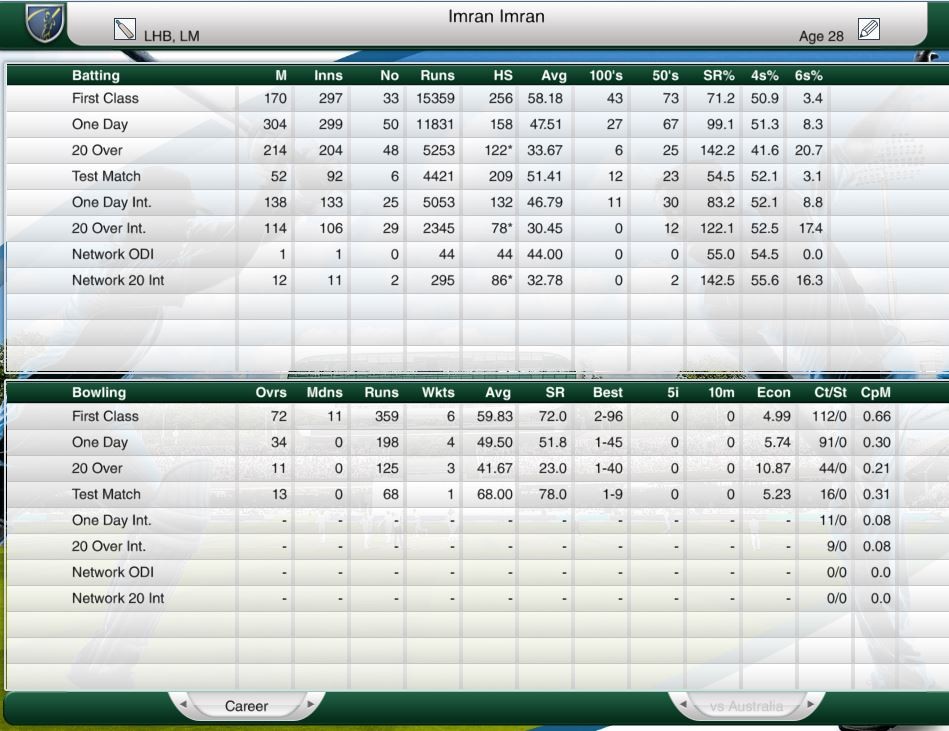Image resolution: width=949 pixels, height=731 pixels.
Task: Click 20 Over high score 122*
Action: coord(498,150)
